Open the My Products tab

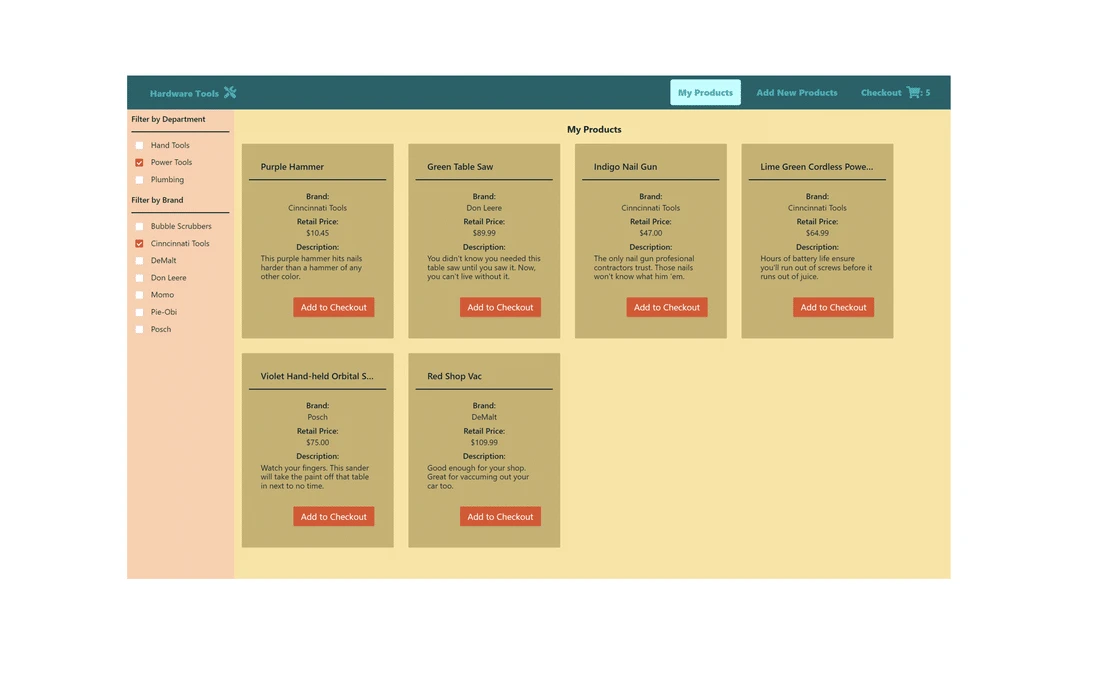click(705, 93)
